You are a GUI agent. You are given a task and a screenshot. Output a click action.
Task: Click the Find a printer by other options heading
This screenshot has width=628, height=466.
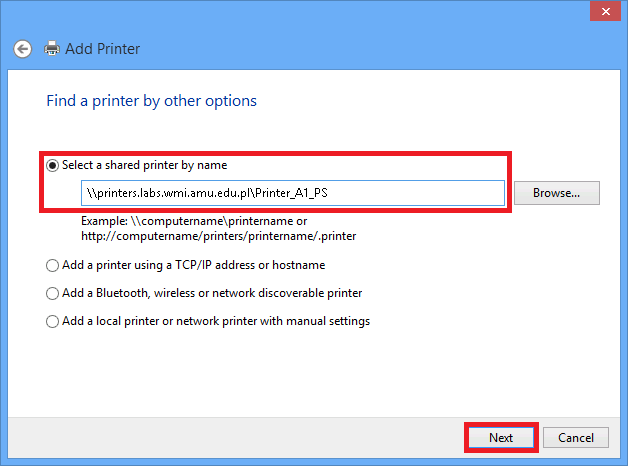[x=151, y=101]
